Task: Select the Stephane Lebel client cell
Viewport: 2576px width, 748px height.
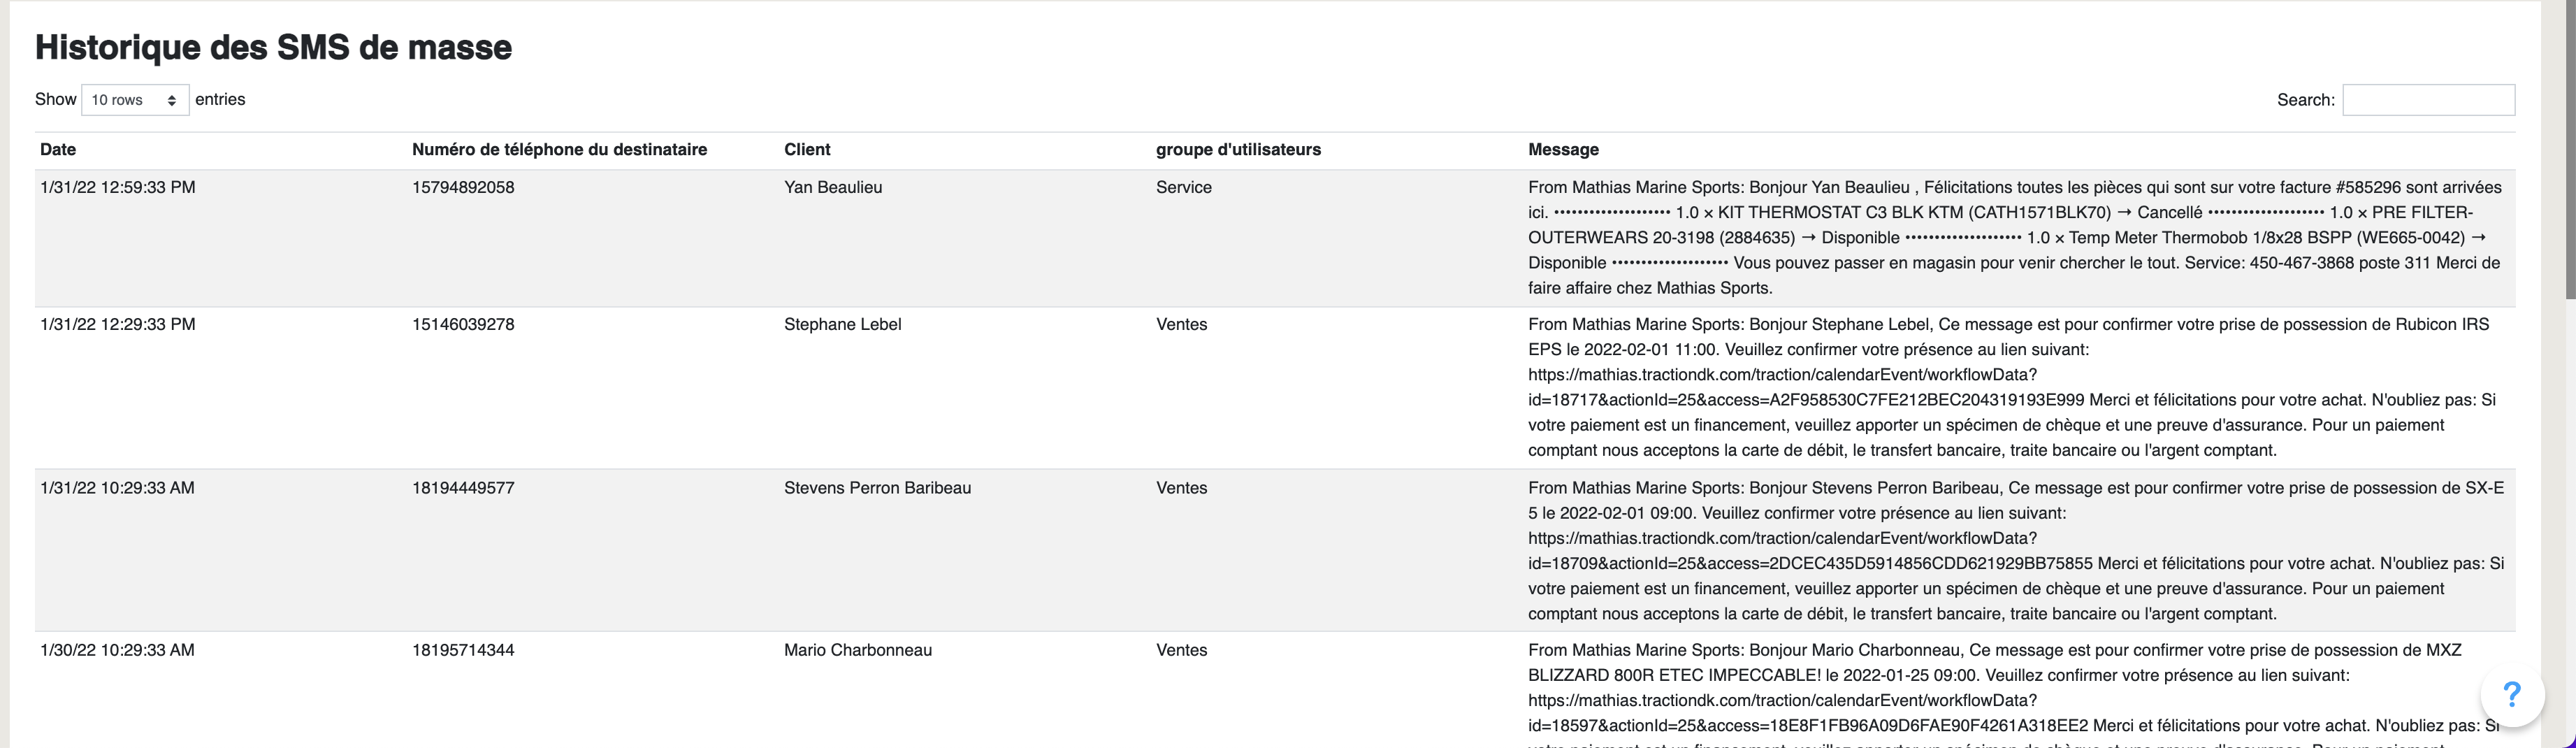Action: tap(843, 325)
